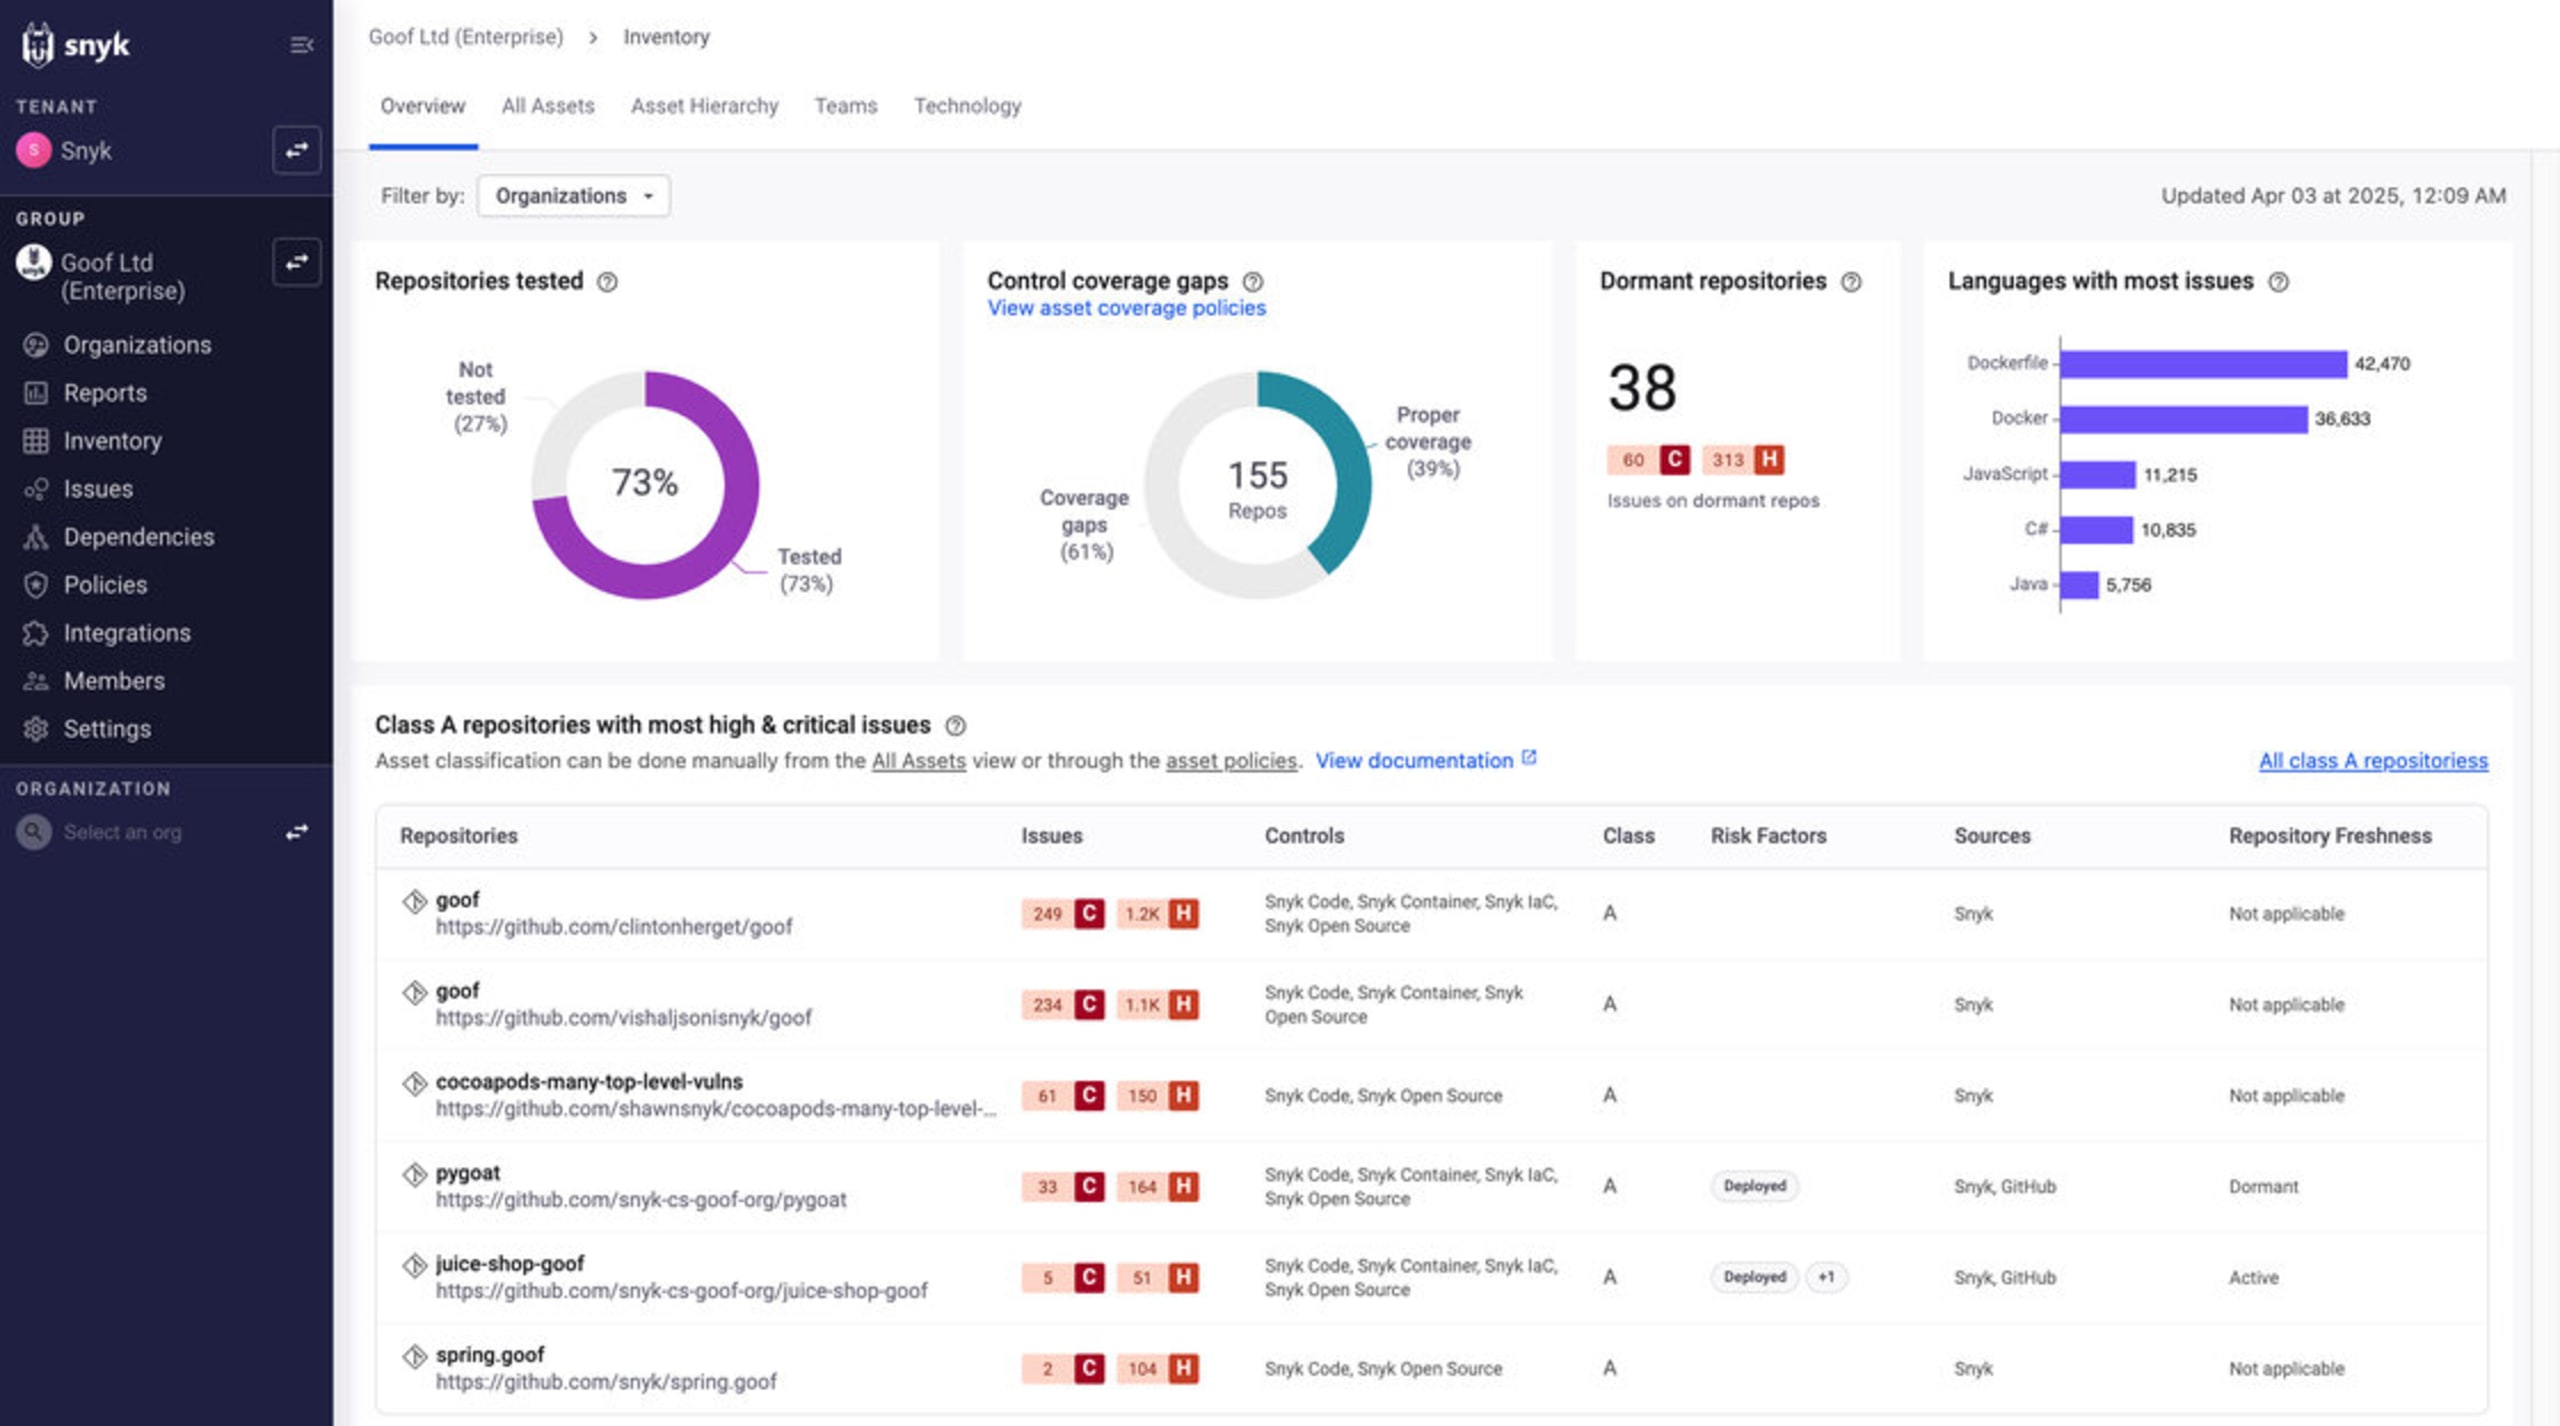2560x1426 pixels.
Task: Click the Inventory breadcrumb
Action: (x=666, y=37)
